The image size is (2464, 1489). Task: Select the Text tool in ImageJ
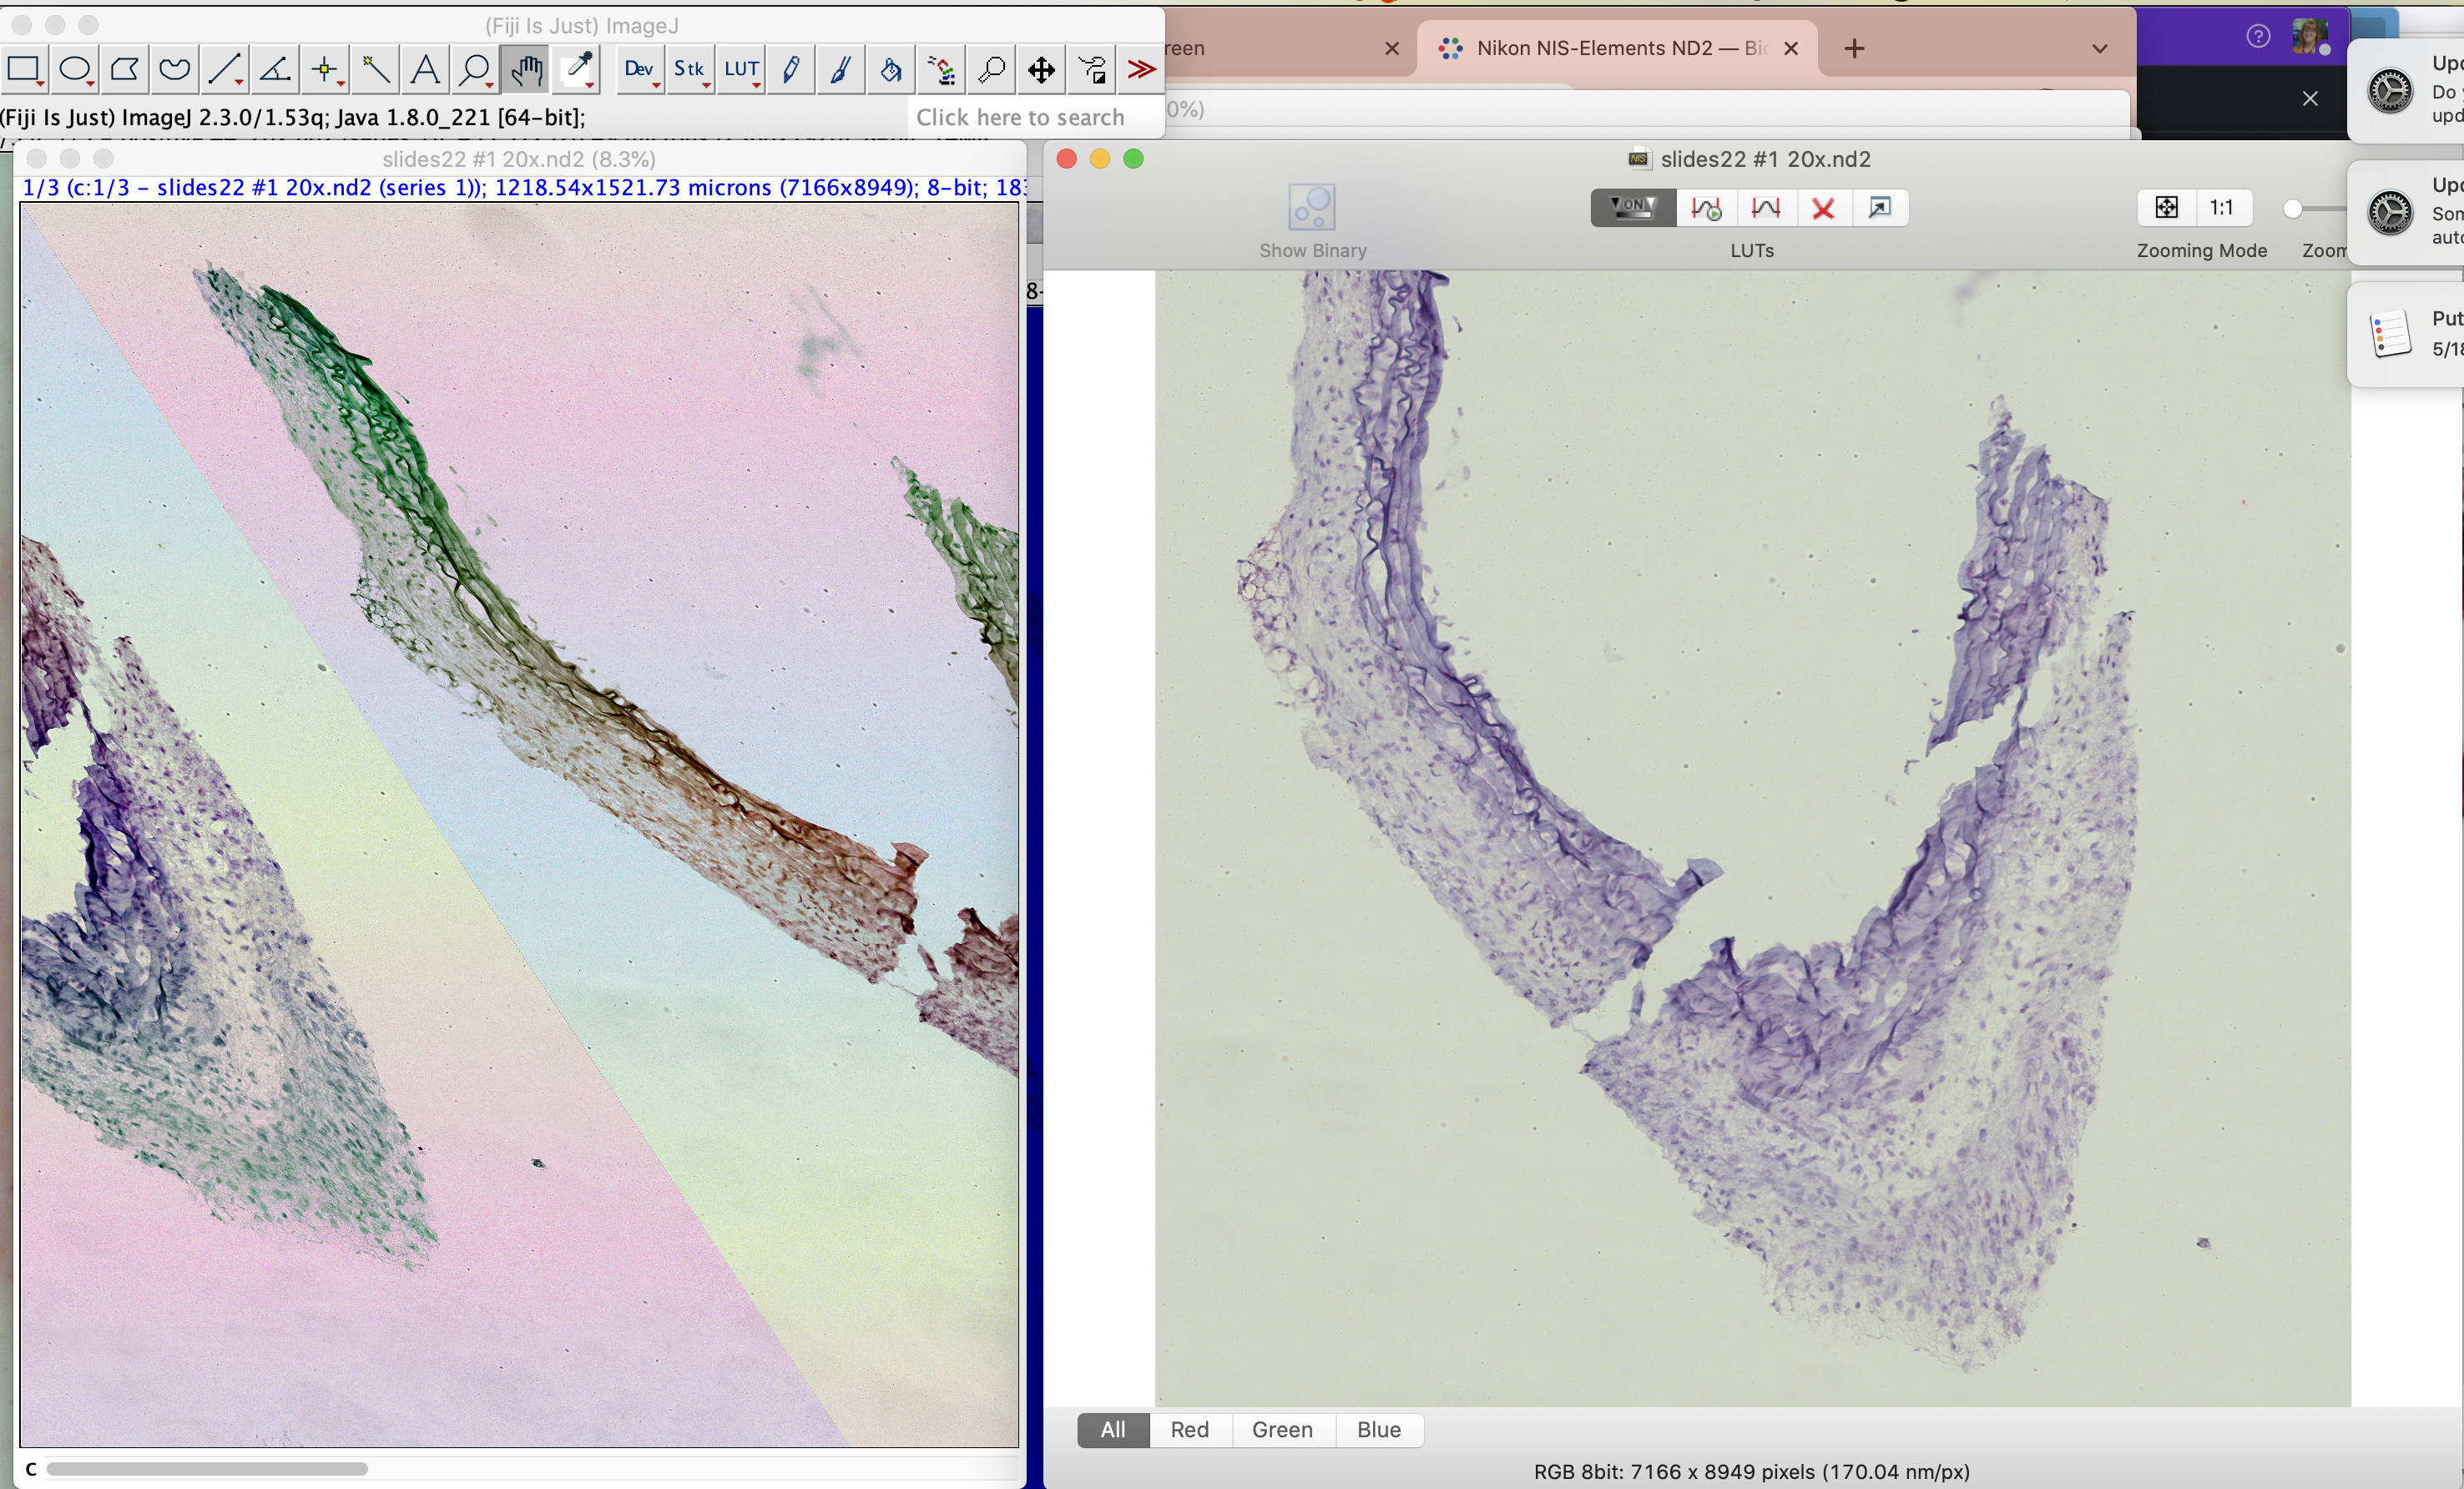tap(425, 69)
